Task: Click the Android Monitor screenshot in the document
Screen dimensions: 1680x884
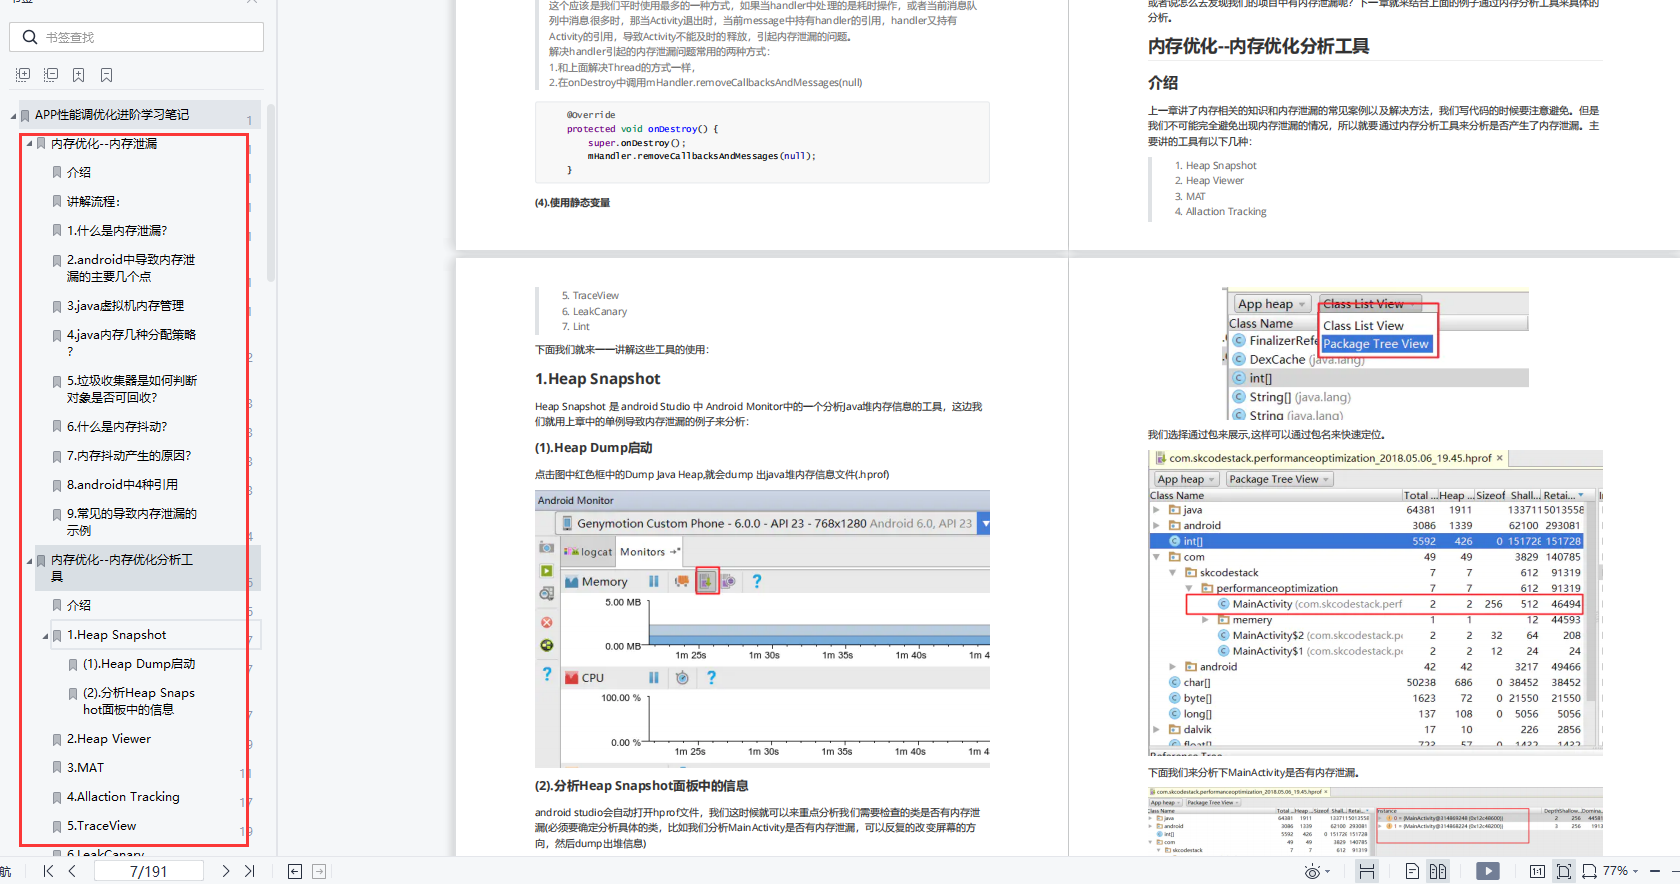Action: [762, 628]
